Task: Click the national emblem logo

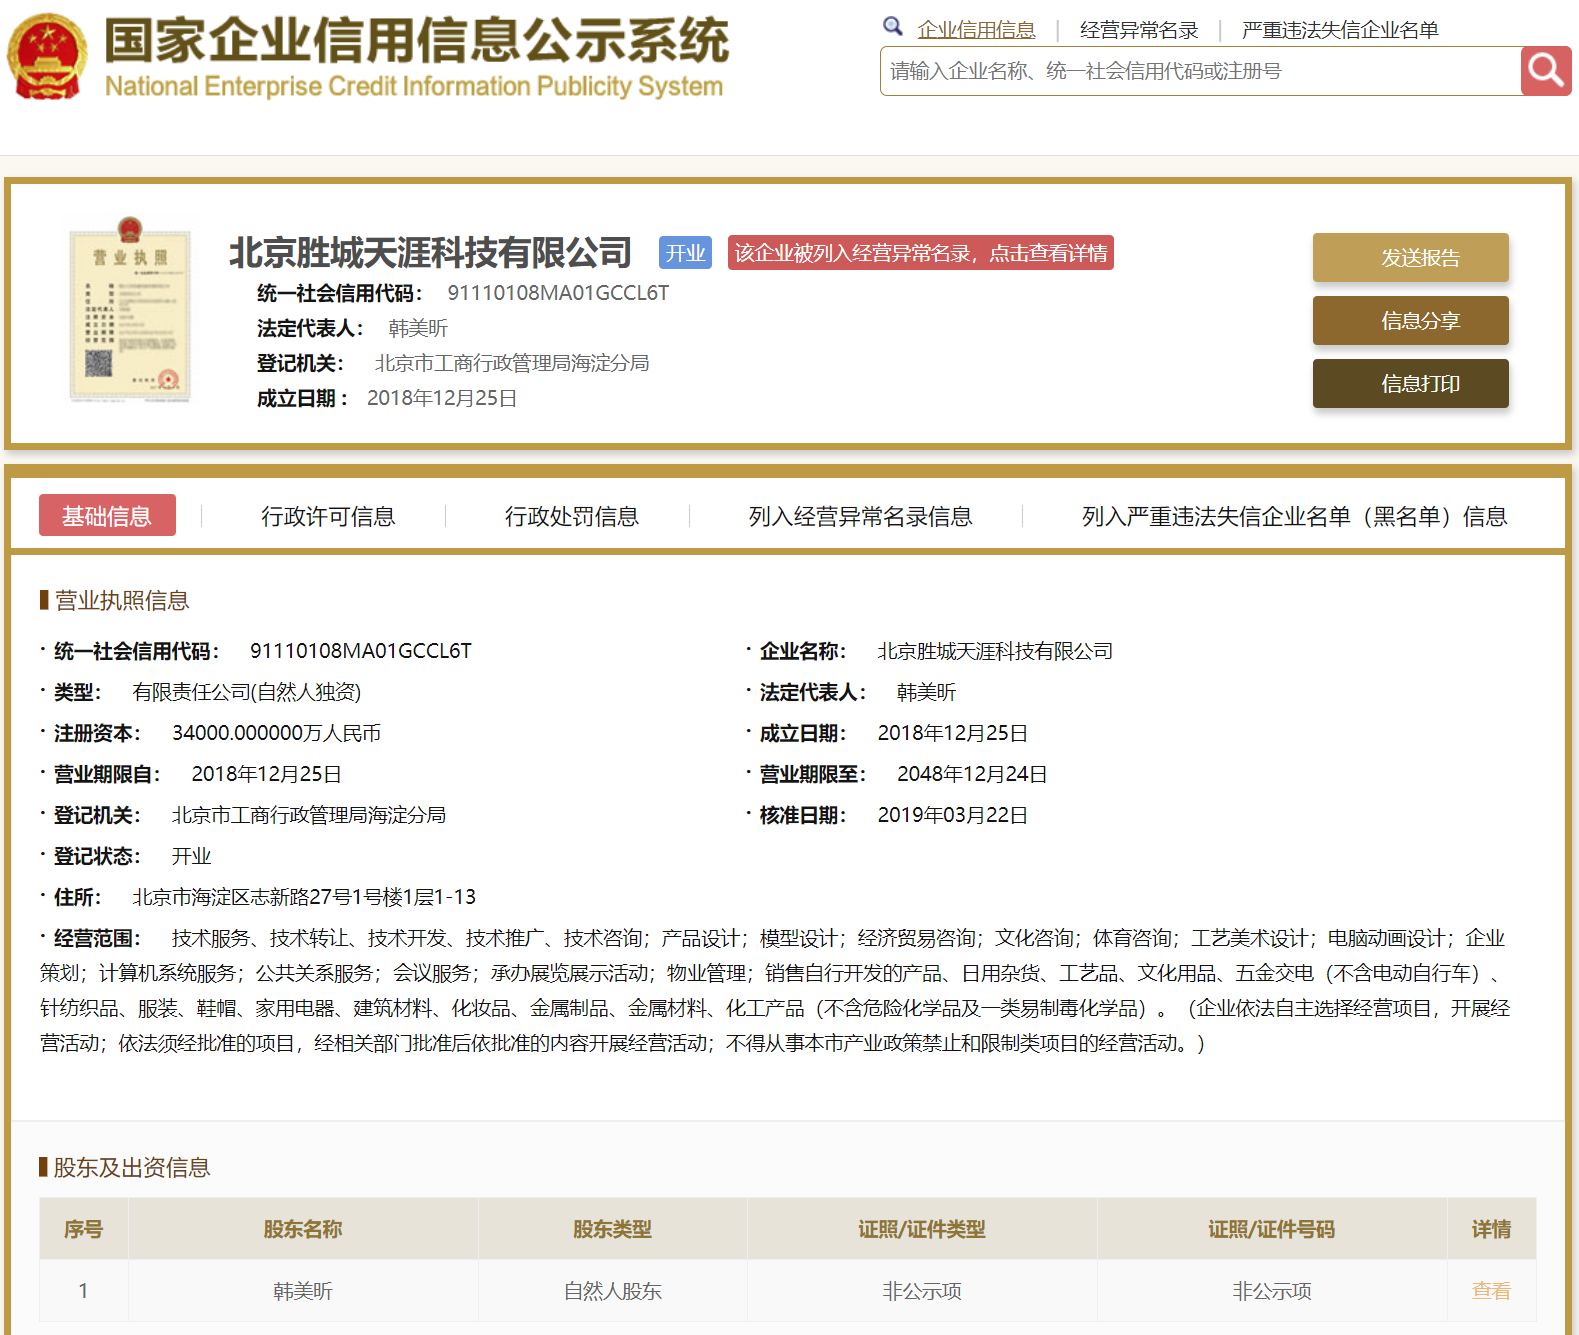Action: pyautogui.click(x=47, y=57)
